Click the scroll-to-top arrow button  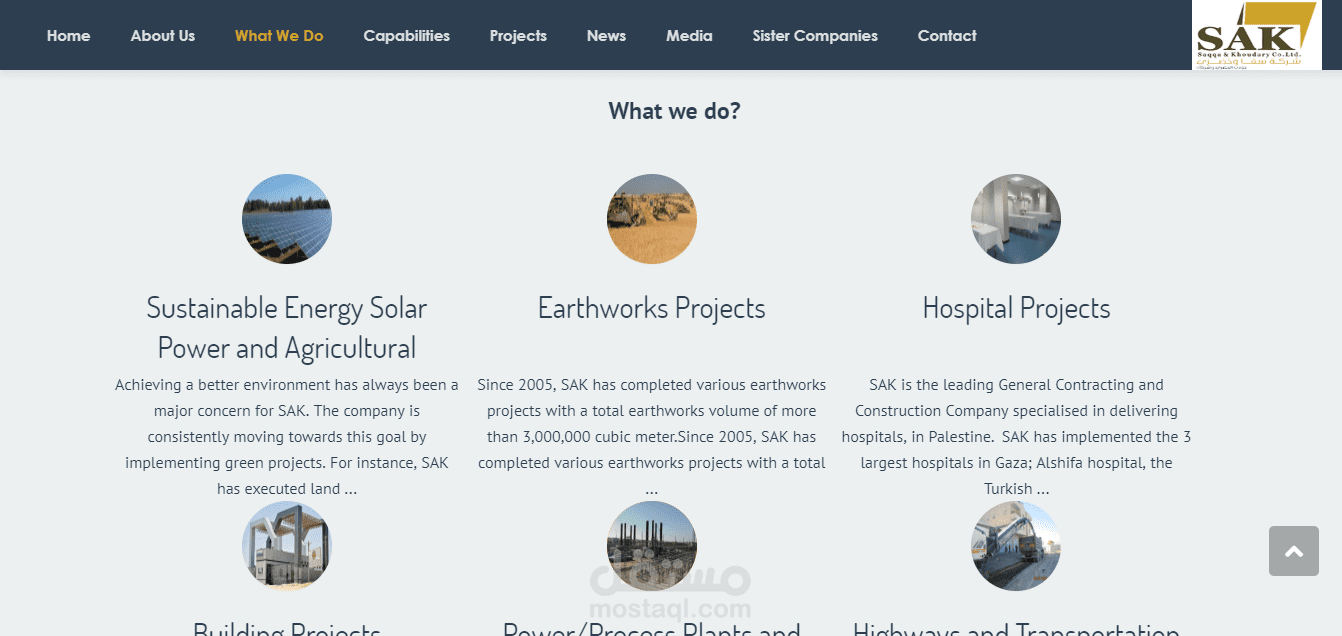tap(1293, 551)
